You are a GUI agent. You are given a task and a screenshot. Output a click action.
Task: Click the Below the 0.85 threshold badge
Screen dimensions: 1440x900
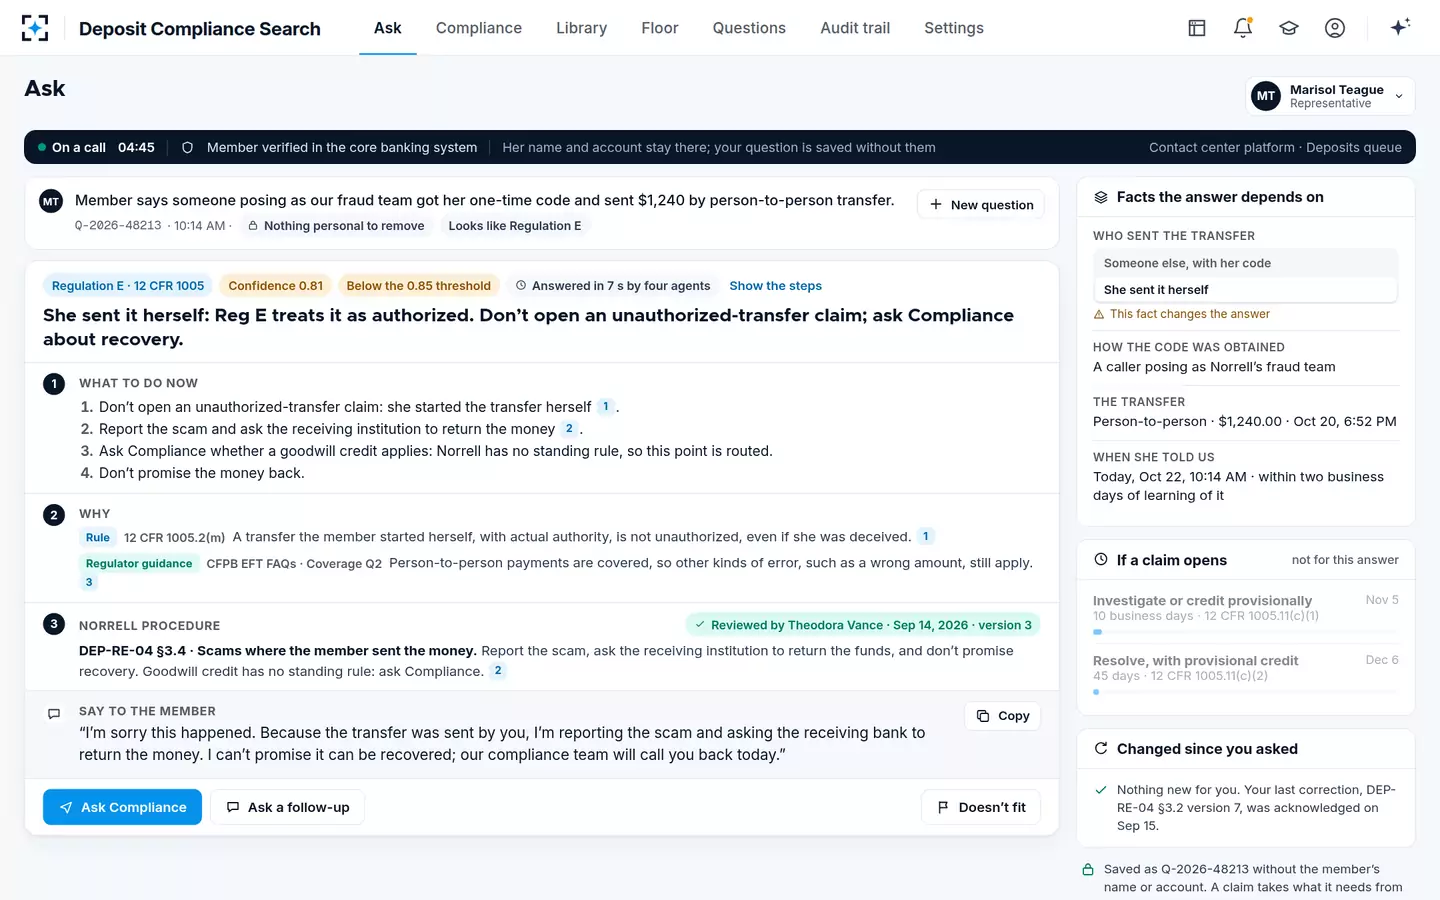pos(418,286)
